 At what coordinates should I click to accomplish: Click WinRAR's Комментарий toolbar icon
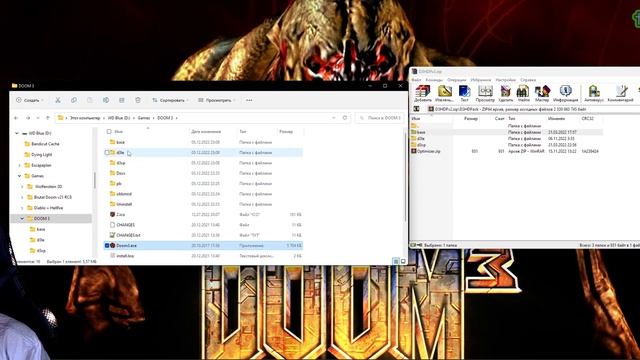[x=620, y=93]
